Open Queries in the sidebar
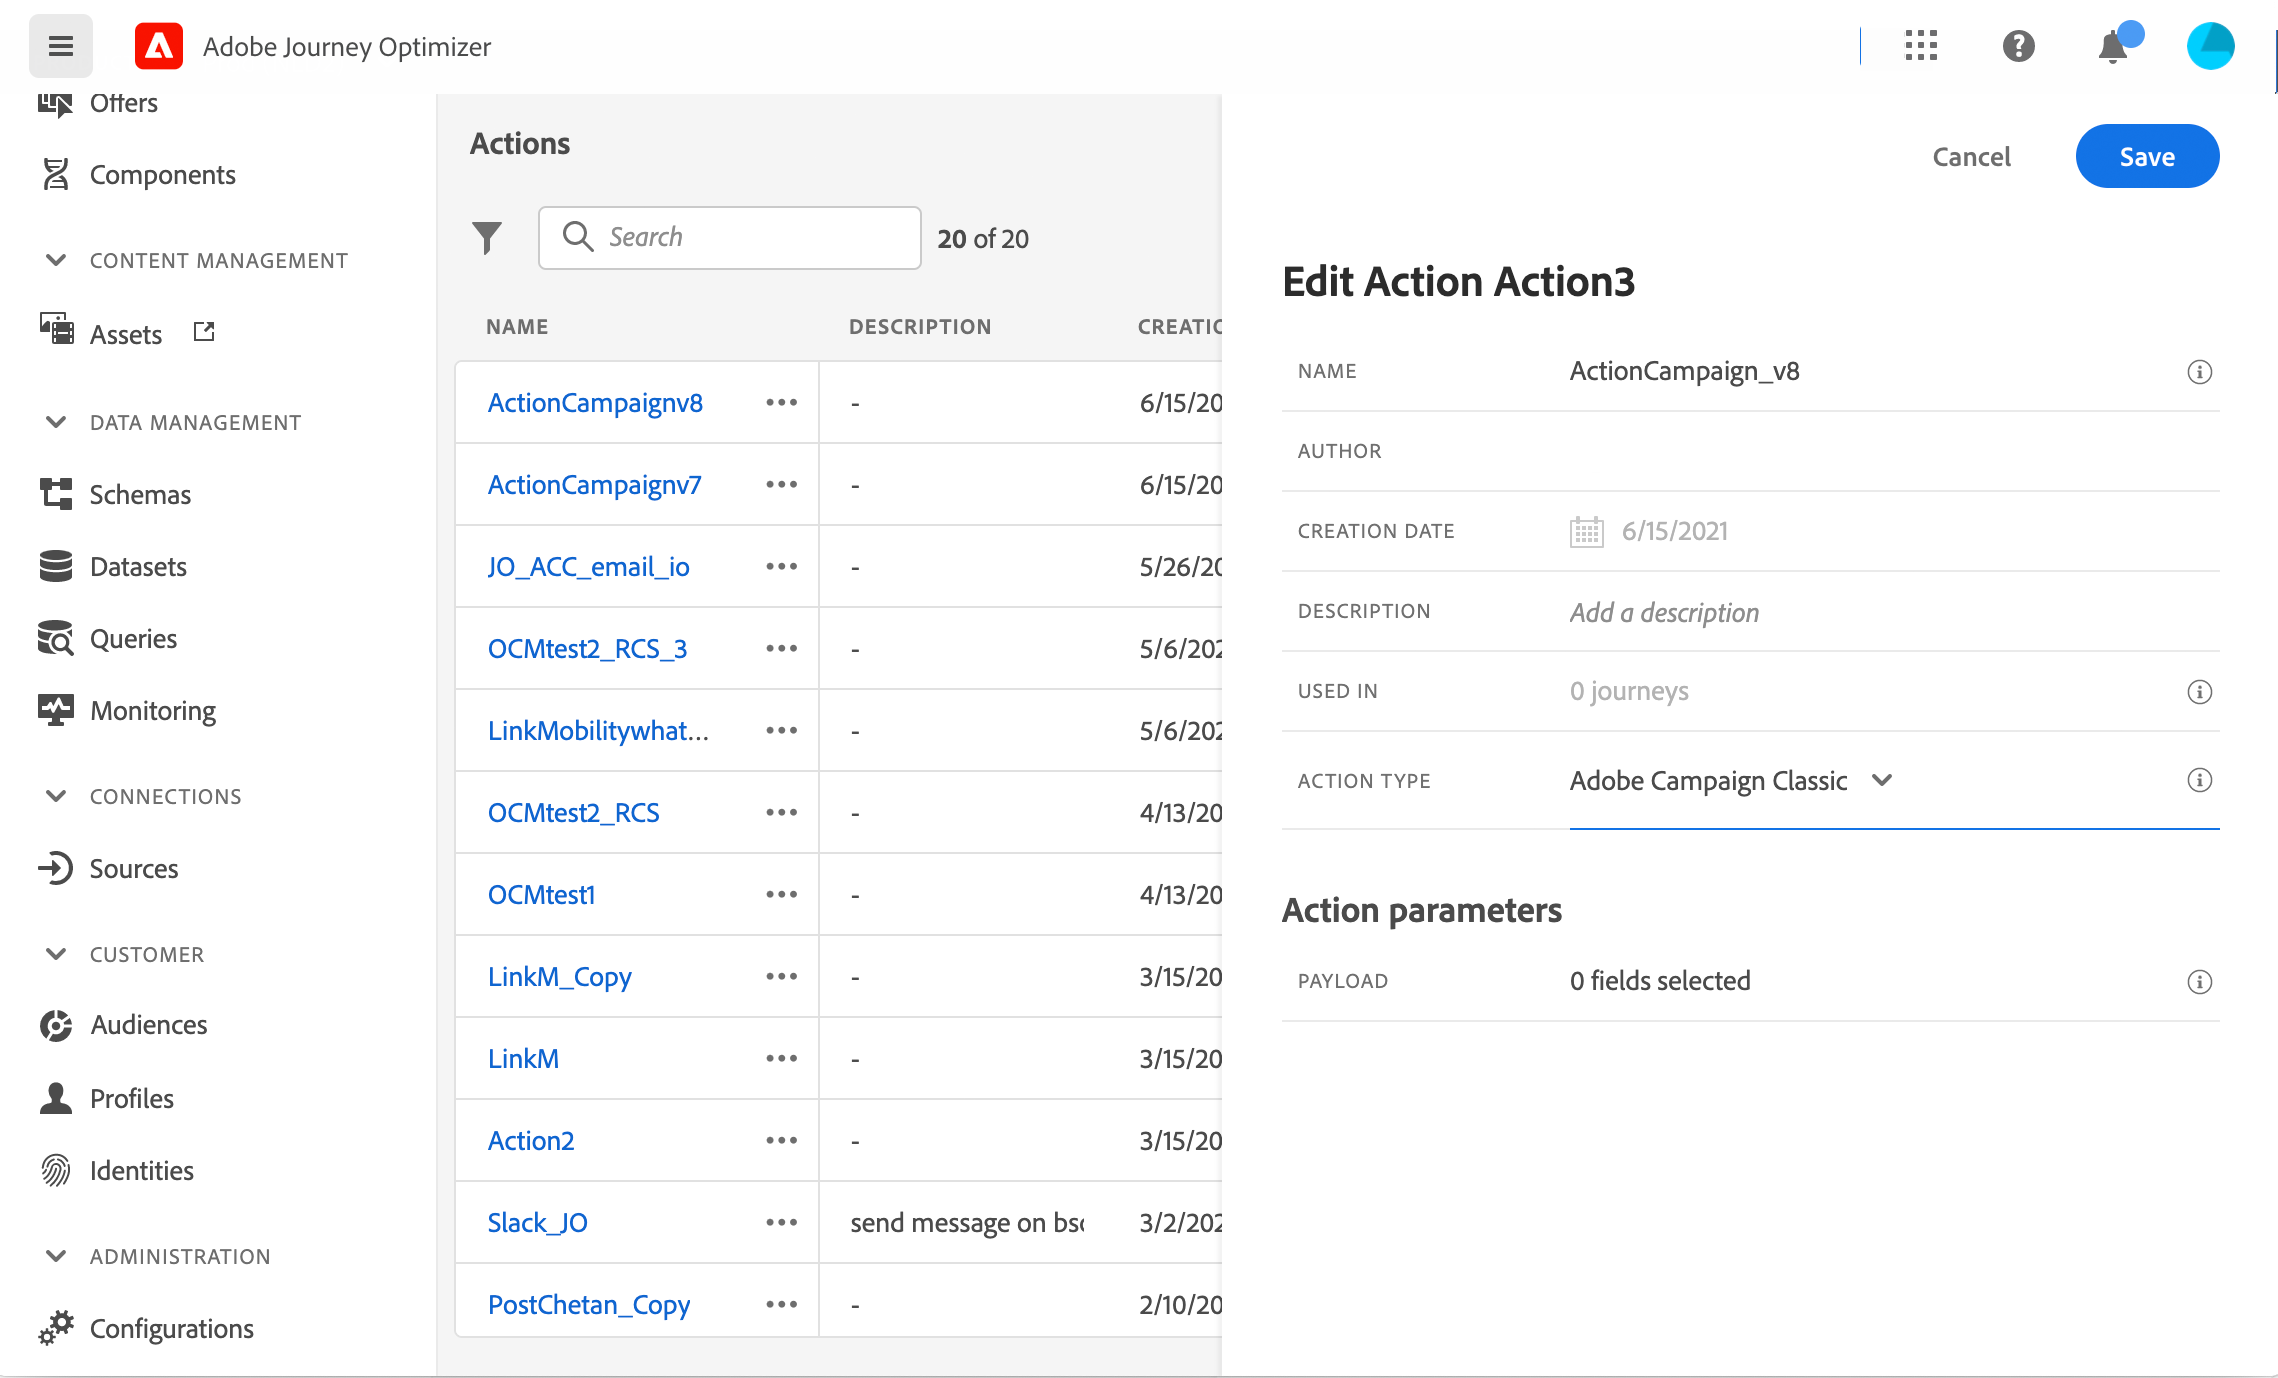 [x=133, y=639]
